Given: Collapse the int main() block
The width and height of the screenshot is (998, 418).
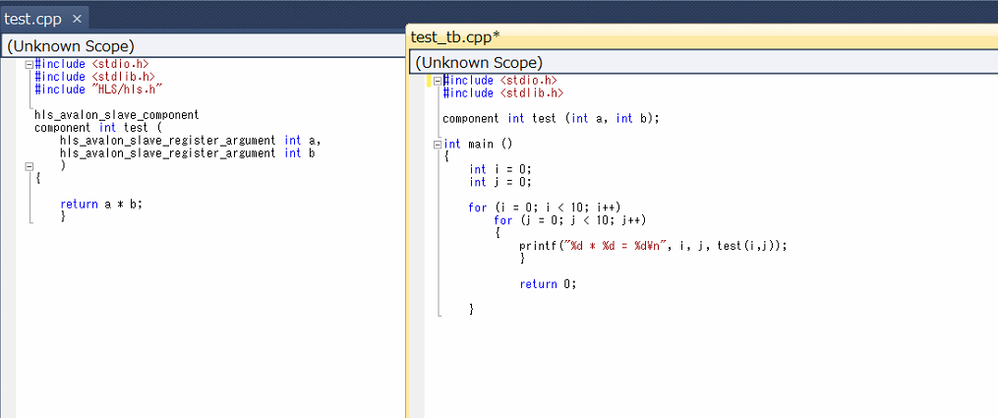Looking at the screenshot, I should (x=438, y=144).
